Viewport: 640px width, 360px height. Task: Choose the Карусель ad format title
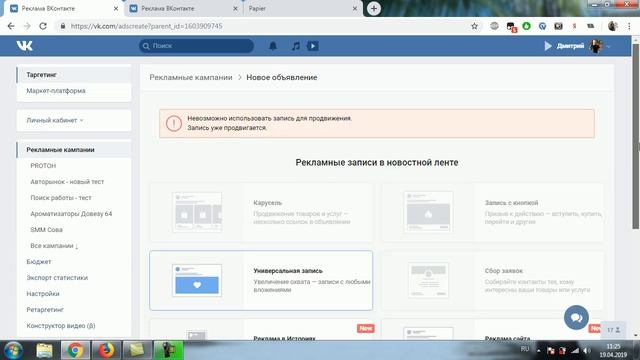point(267,202)
